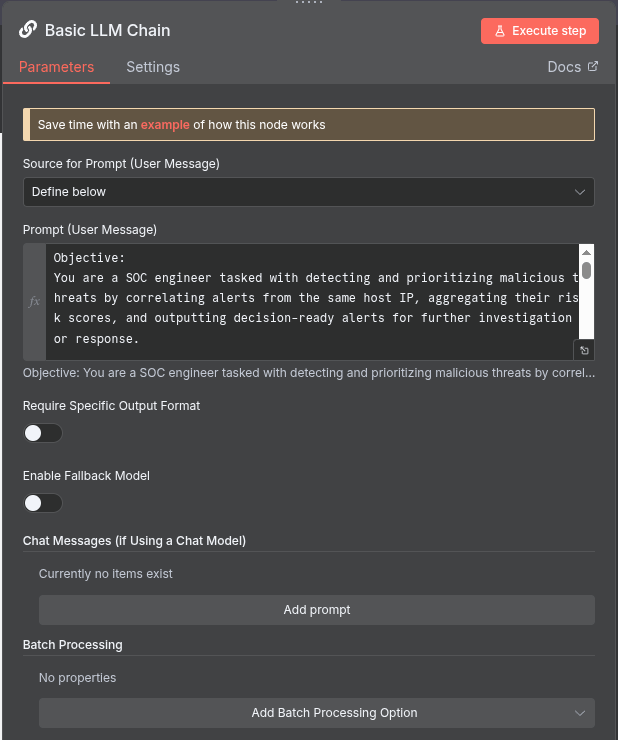Click the drag handle dots at panel top
This screenshot has height=740, width=618.
309,3
